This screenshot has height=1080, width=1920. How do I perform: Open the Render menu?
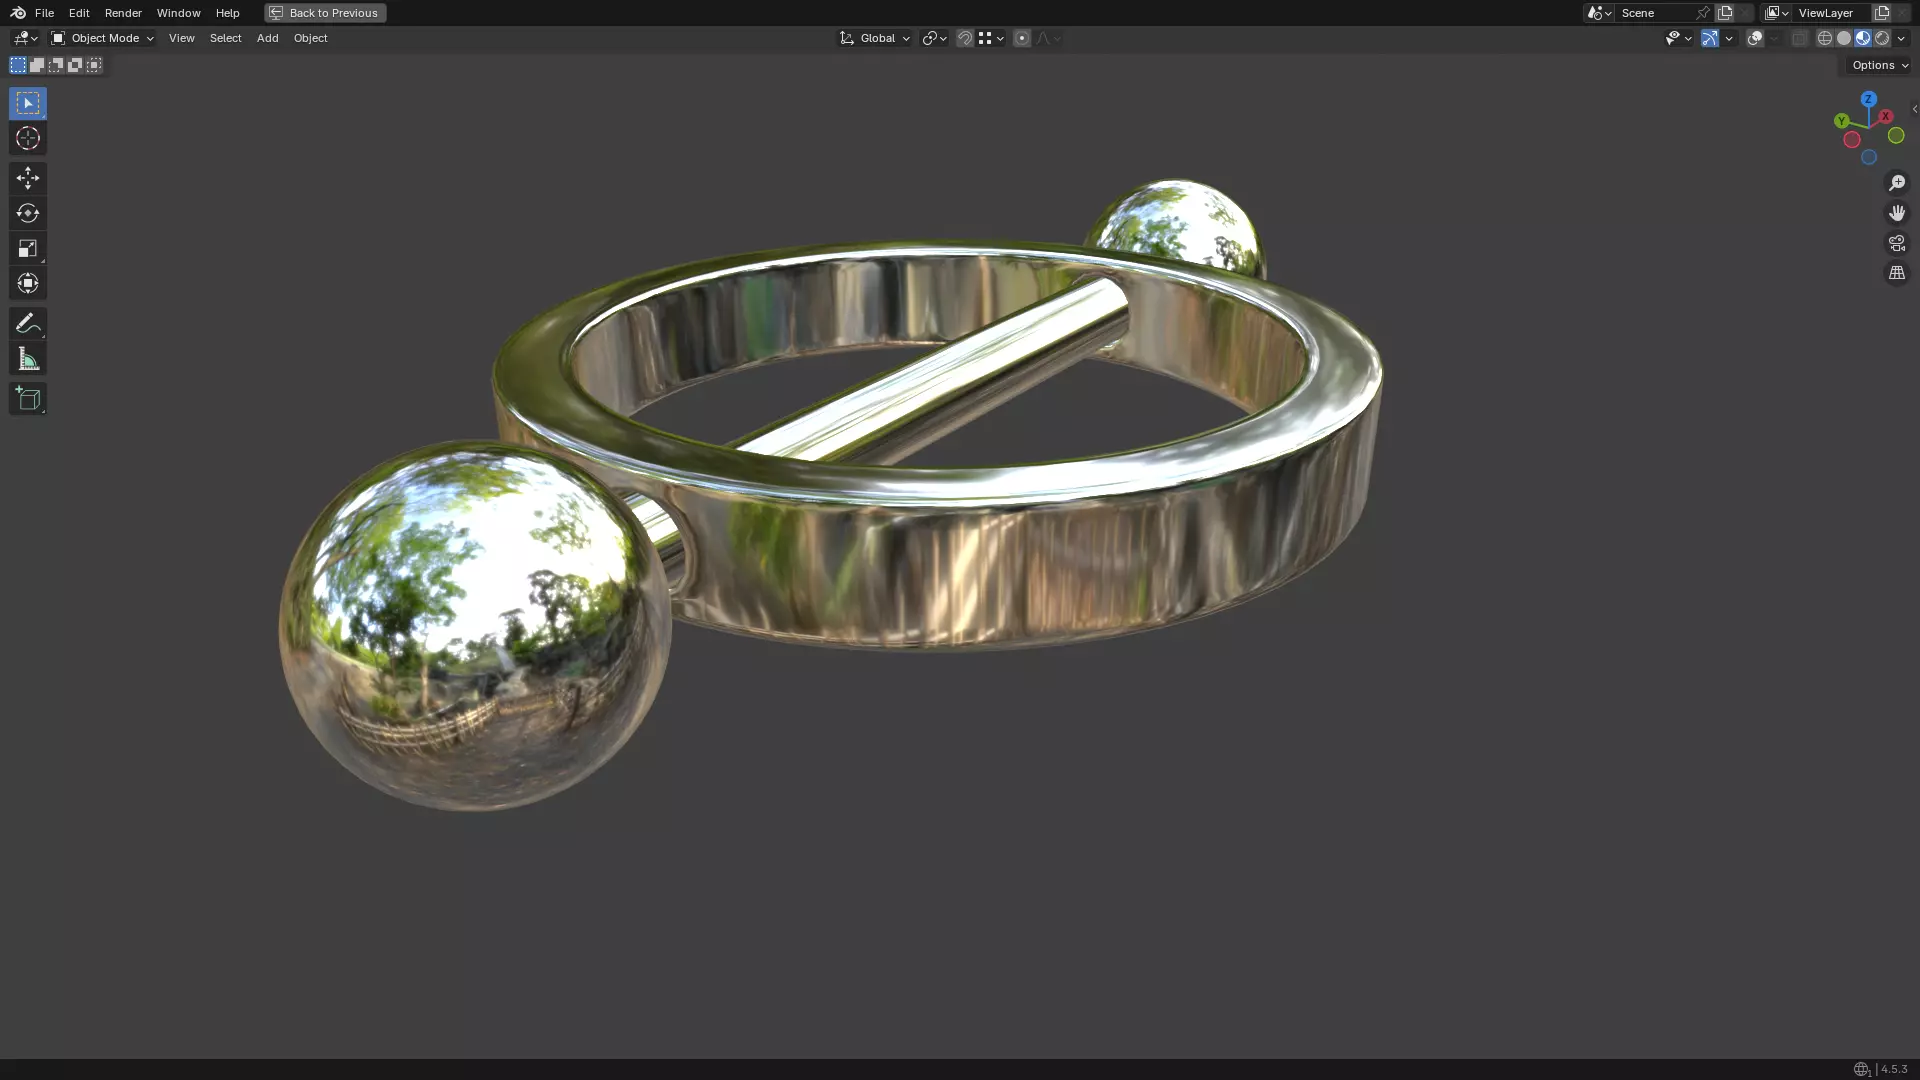point(123,13)
